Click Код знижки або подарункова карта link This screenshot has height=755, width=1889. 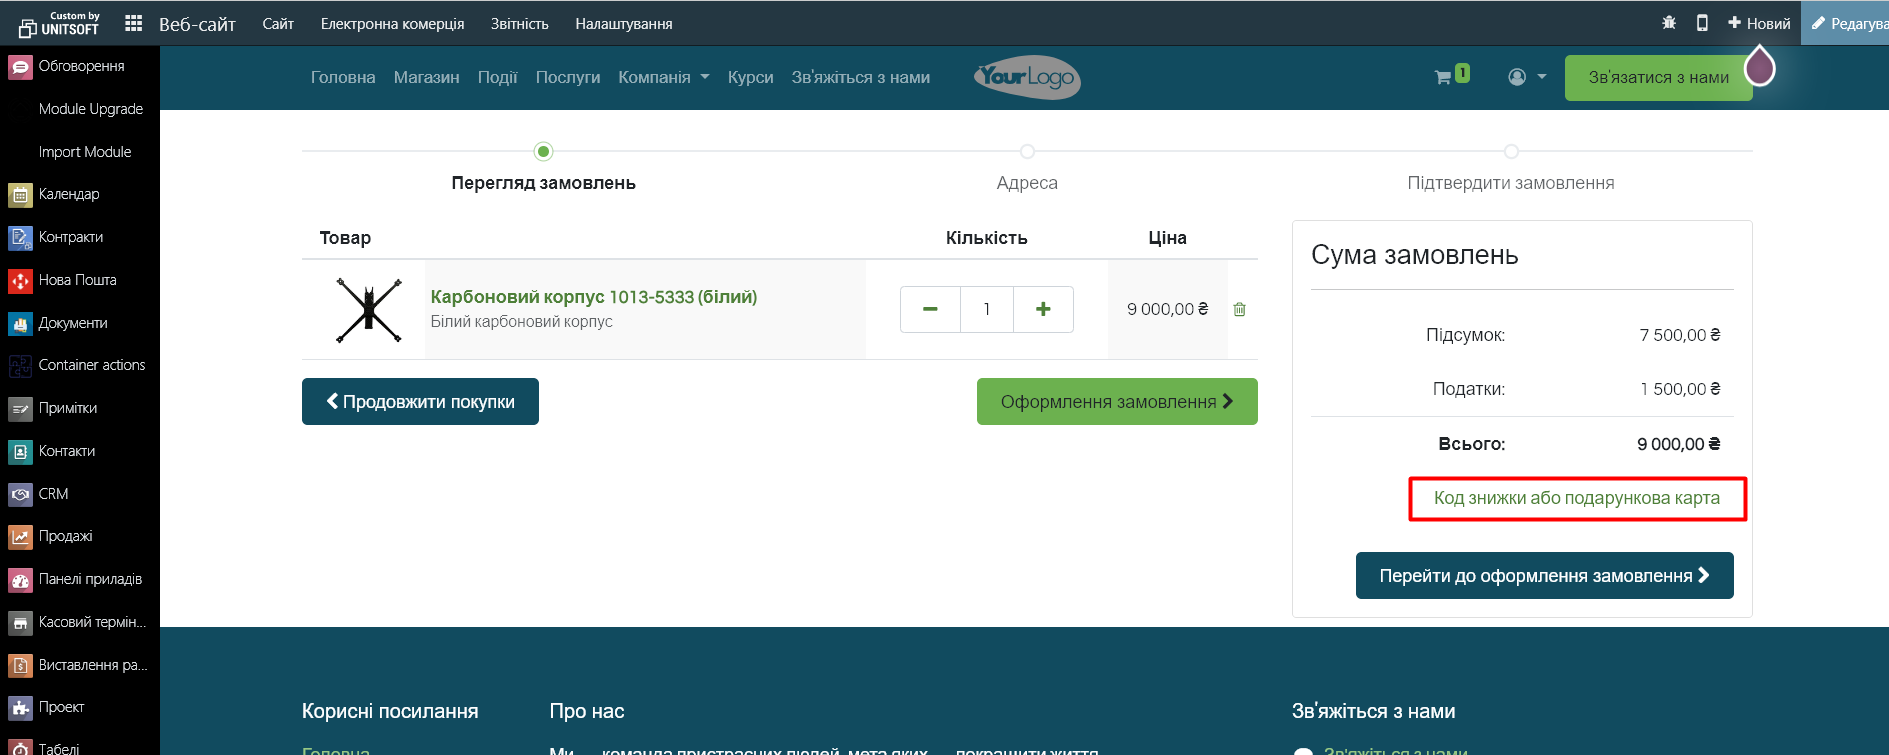pos(1577,498)
